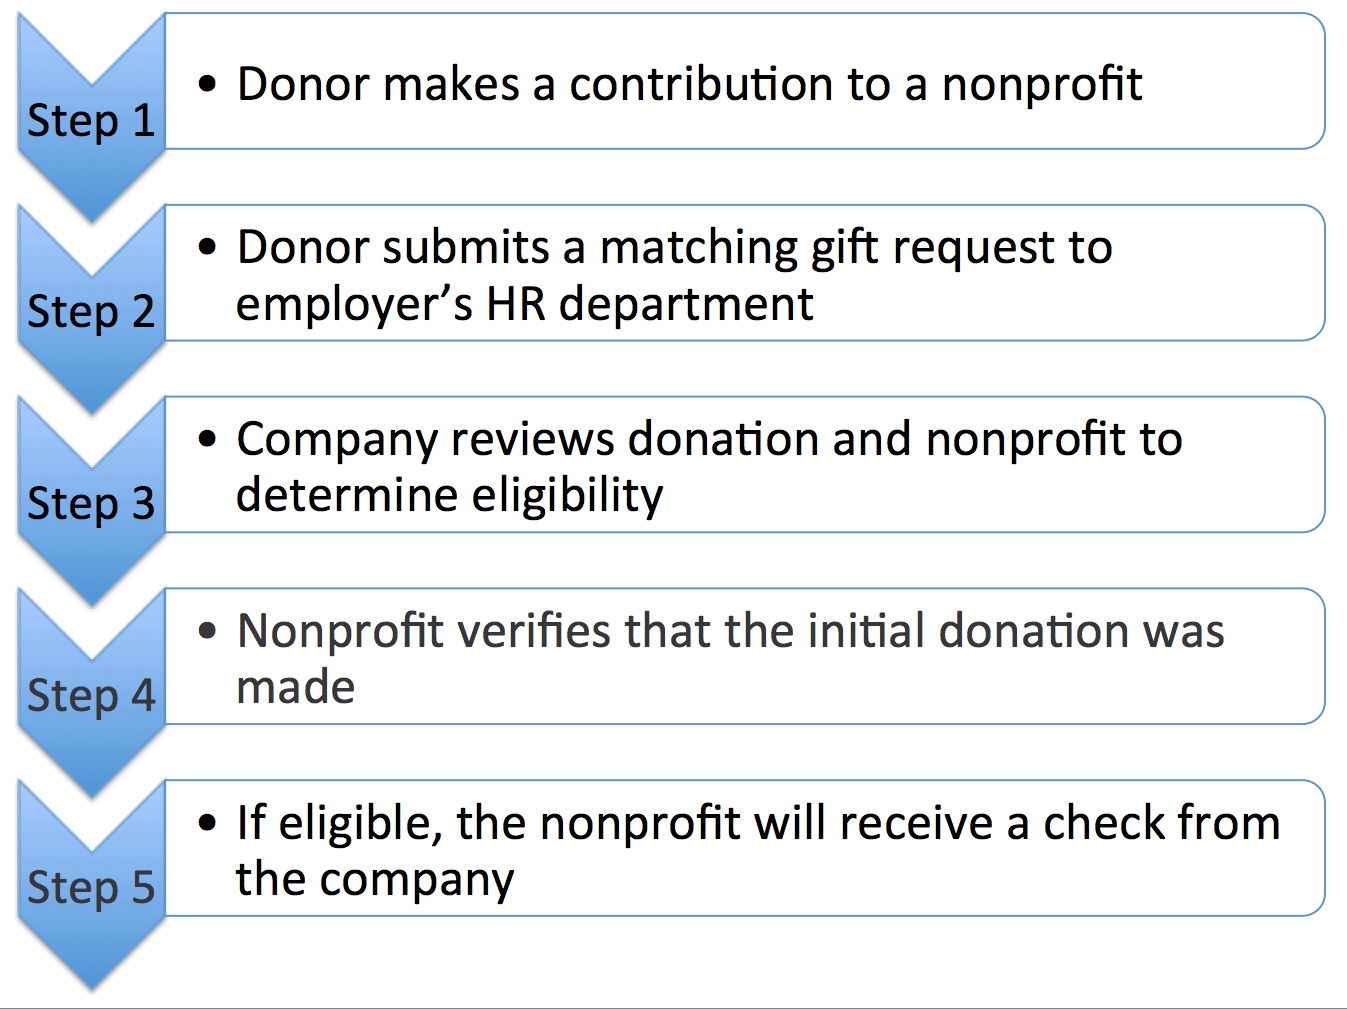Select the "Donor makes a contribution to a nonprofit" text
This screenshot has width=1347, height=1009.
(x=689, y=84)
